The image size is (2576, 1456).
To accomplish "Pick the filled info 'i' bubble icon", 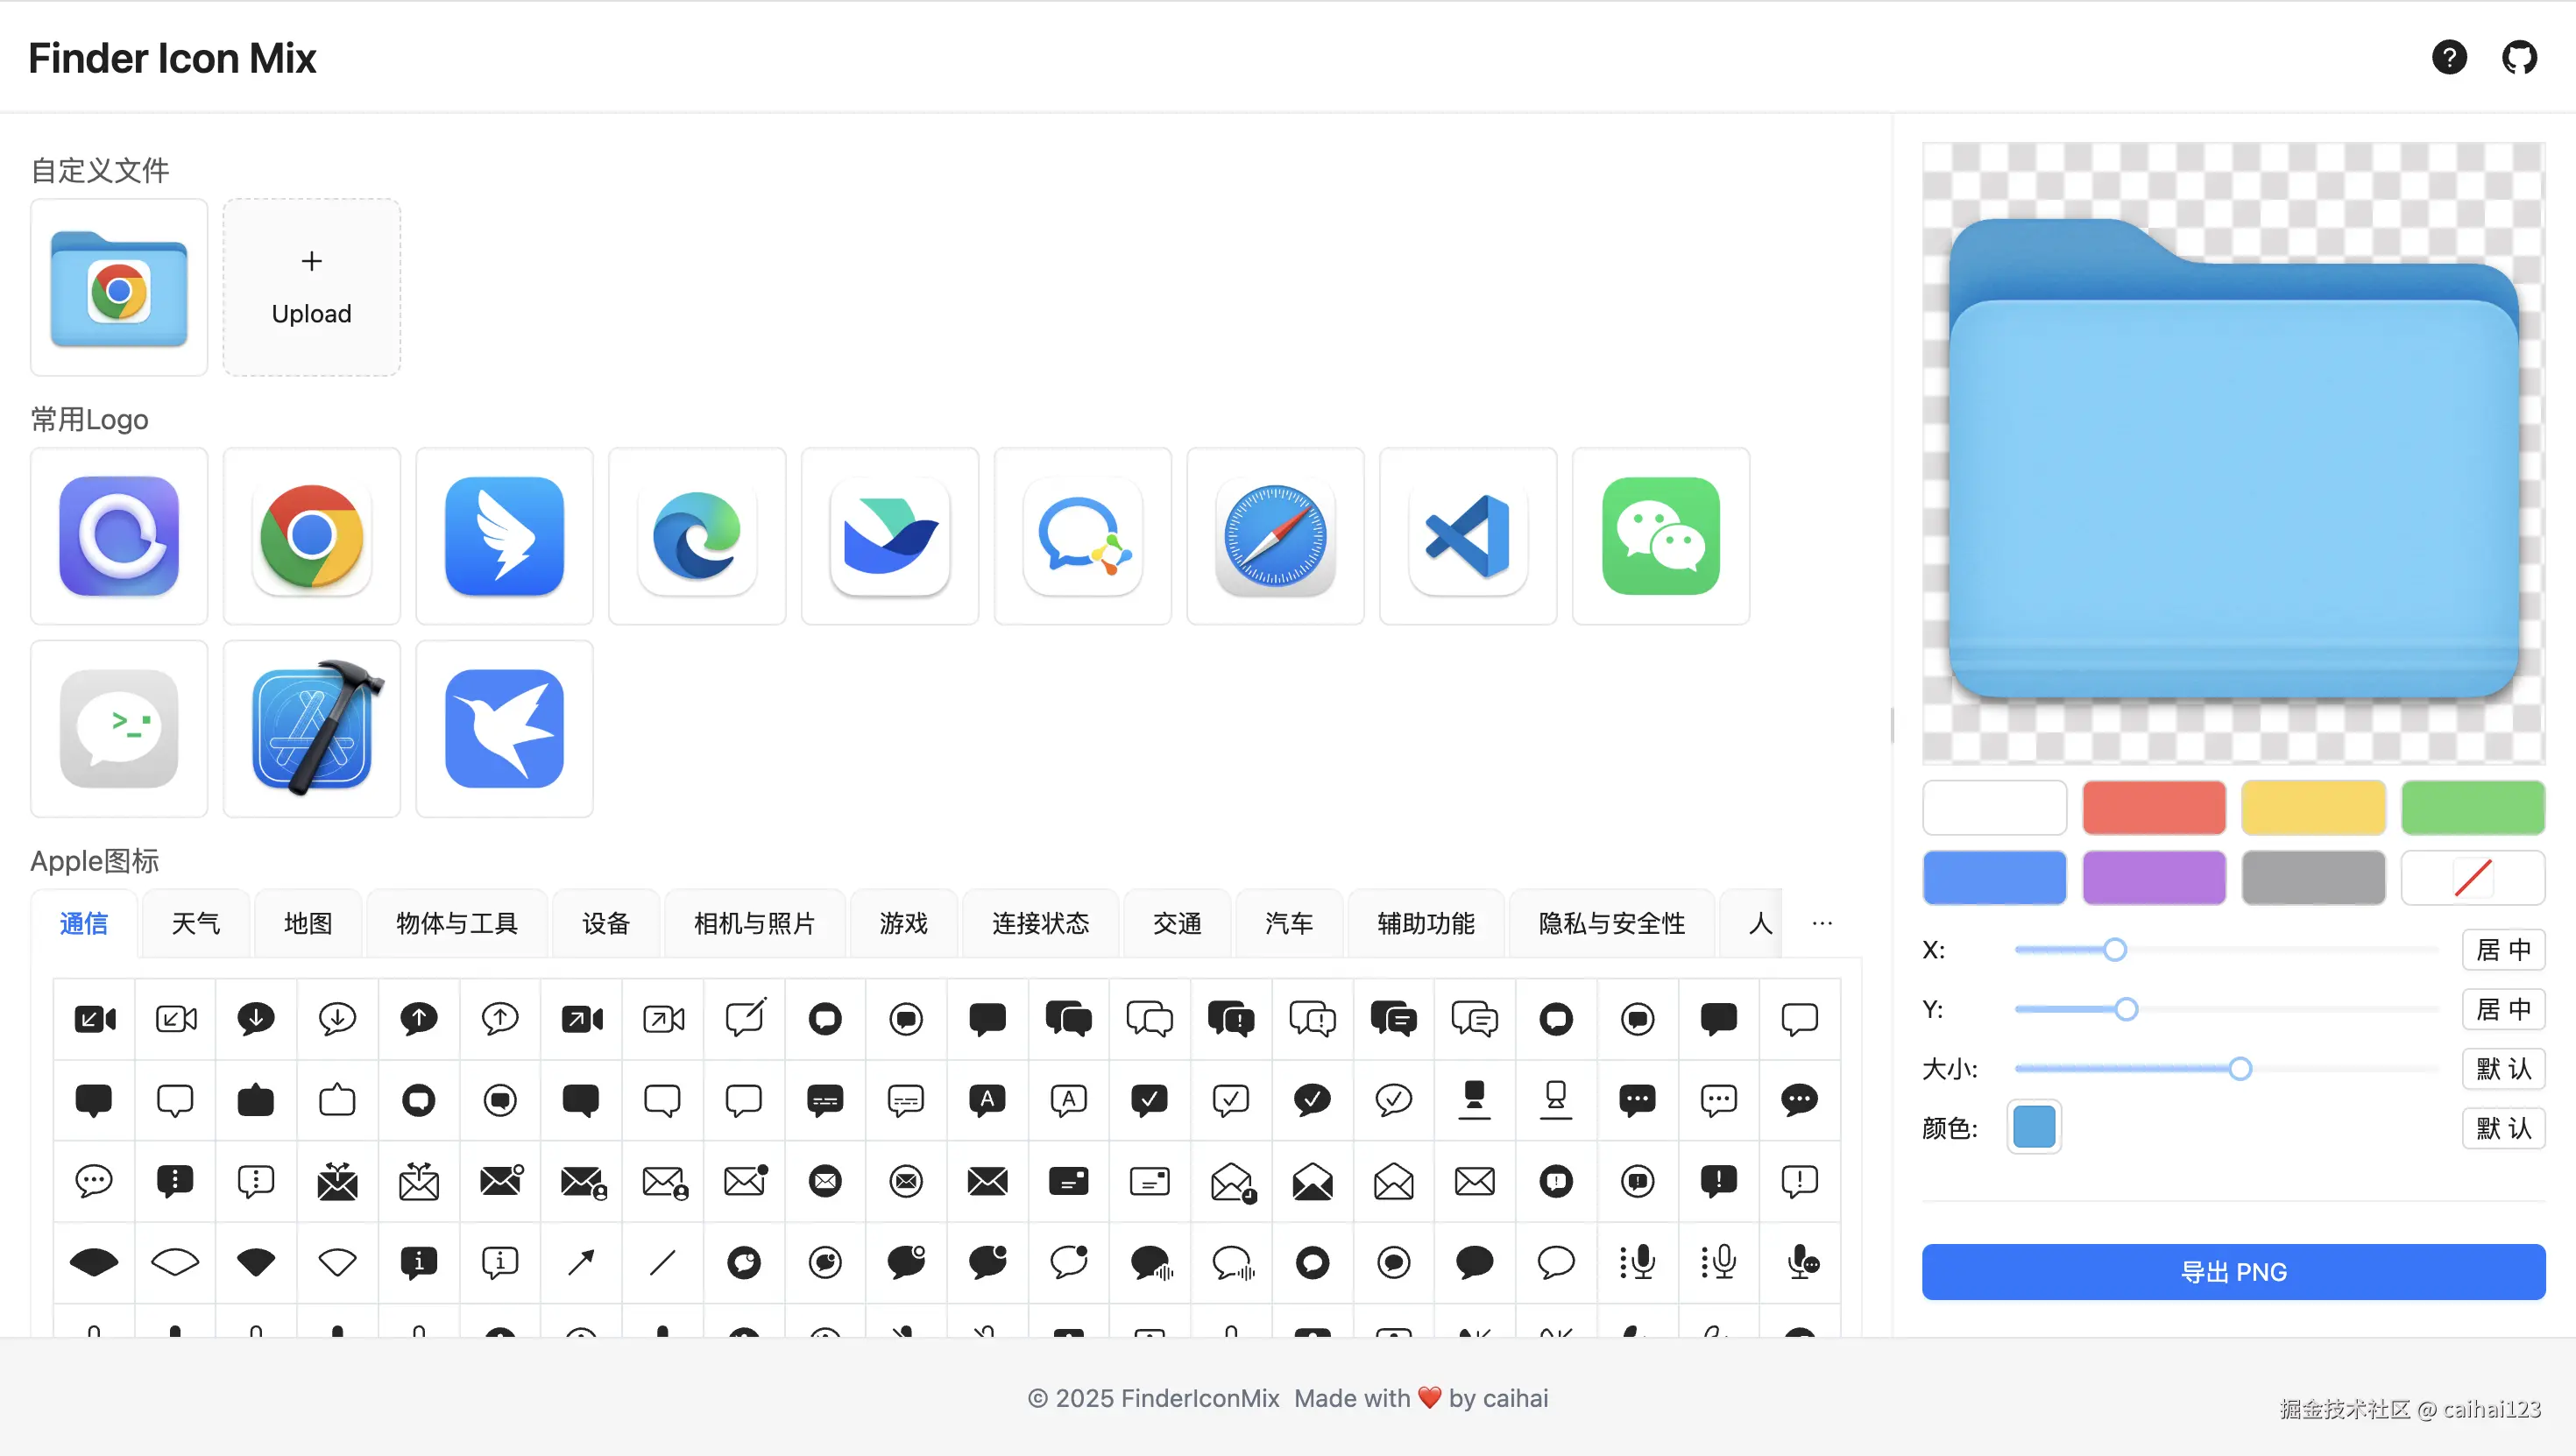I will 419,1263.
